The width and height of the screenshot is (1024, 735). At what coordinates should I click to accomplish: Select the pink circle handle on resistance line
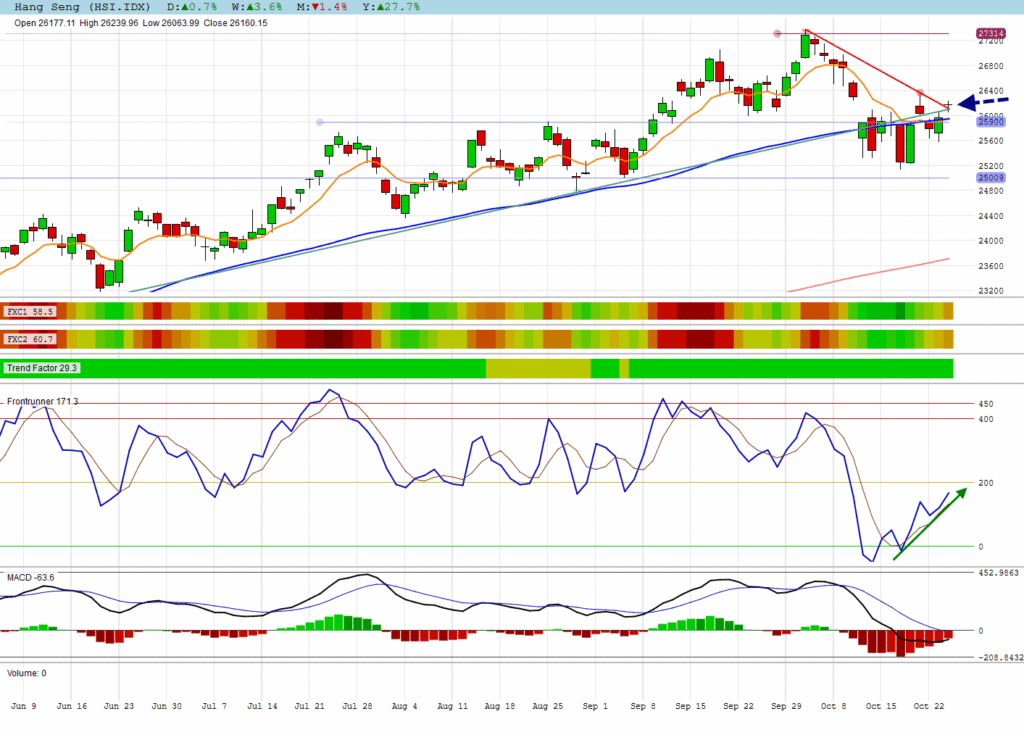(x=778, y=34)
